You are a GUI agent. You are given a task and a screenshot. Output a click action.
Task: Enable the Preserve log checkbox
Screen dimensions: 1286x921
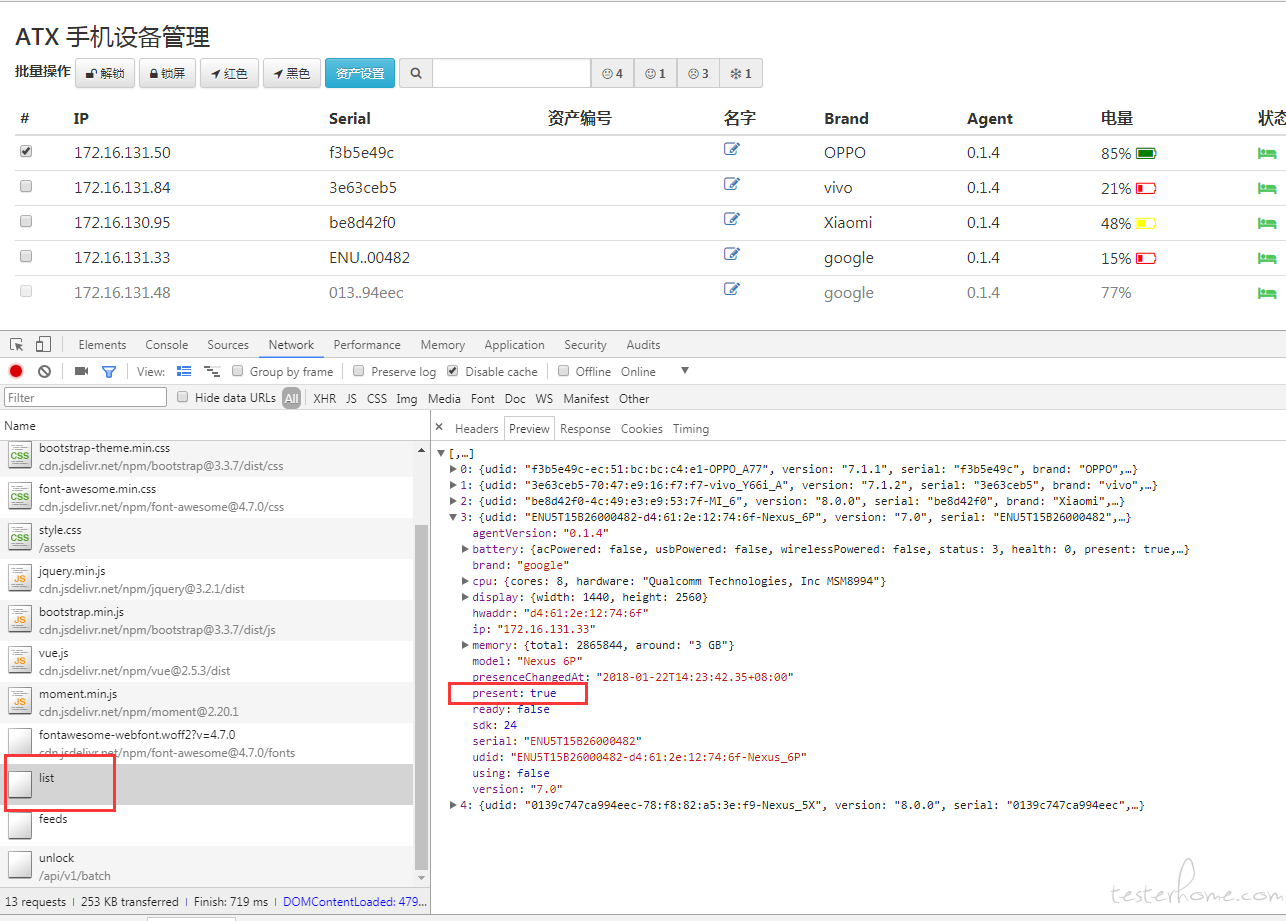(359, 371)
